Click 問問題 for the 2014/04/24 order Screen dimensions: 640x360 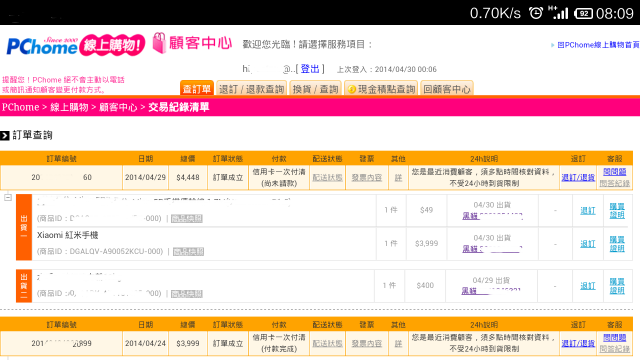coord(615,338)
